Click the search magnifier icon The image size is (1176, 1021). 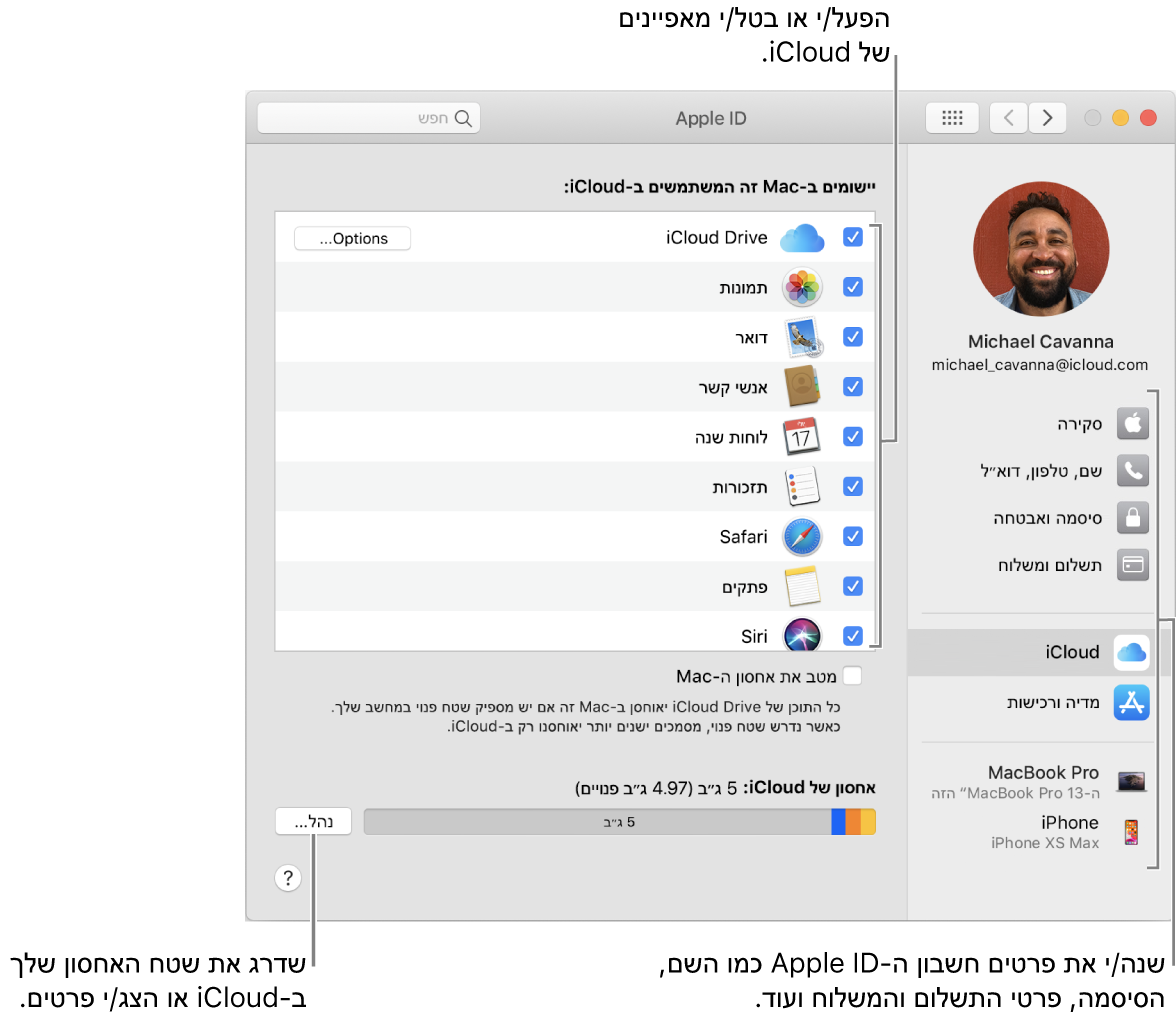464,119
